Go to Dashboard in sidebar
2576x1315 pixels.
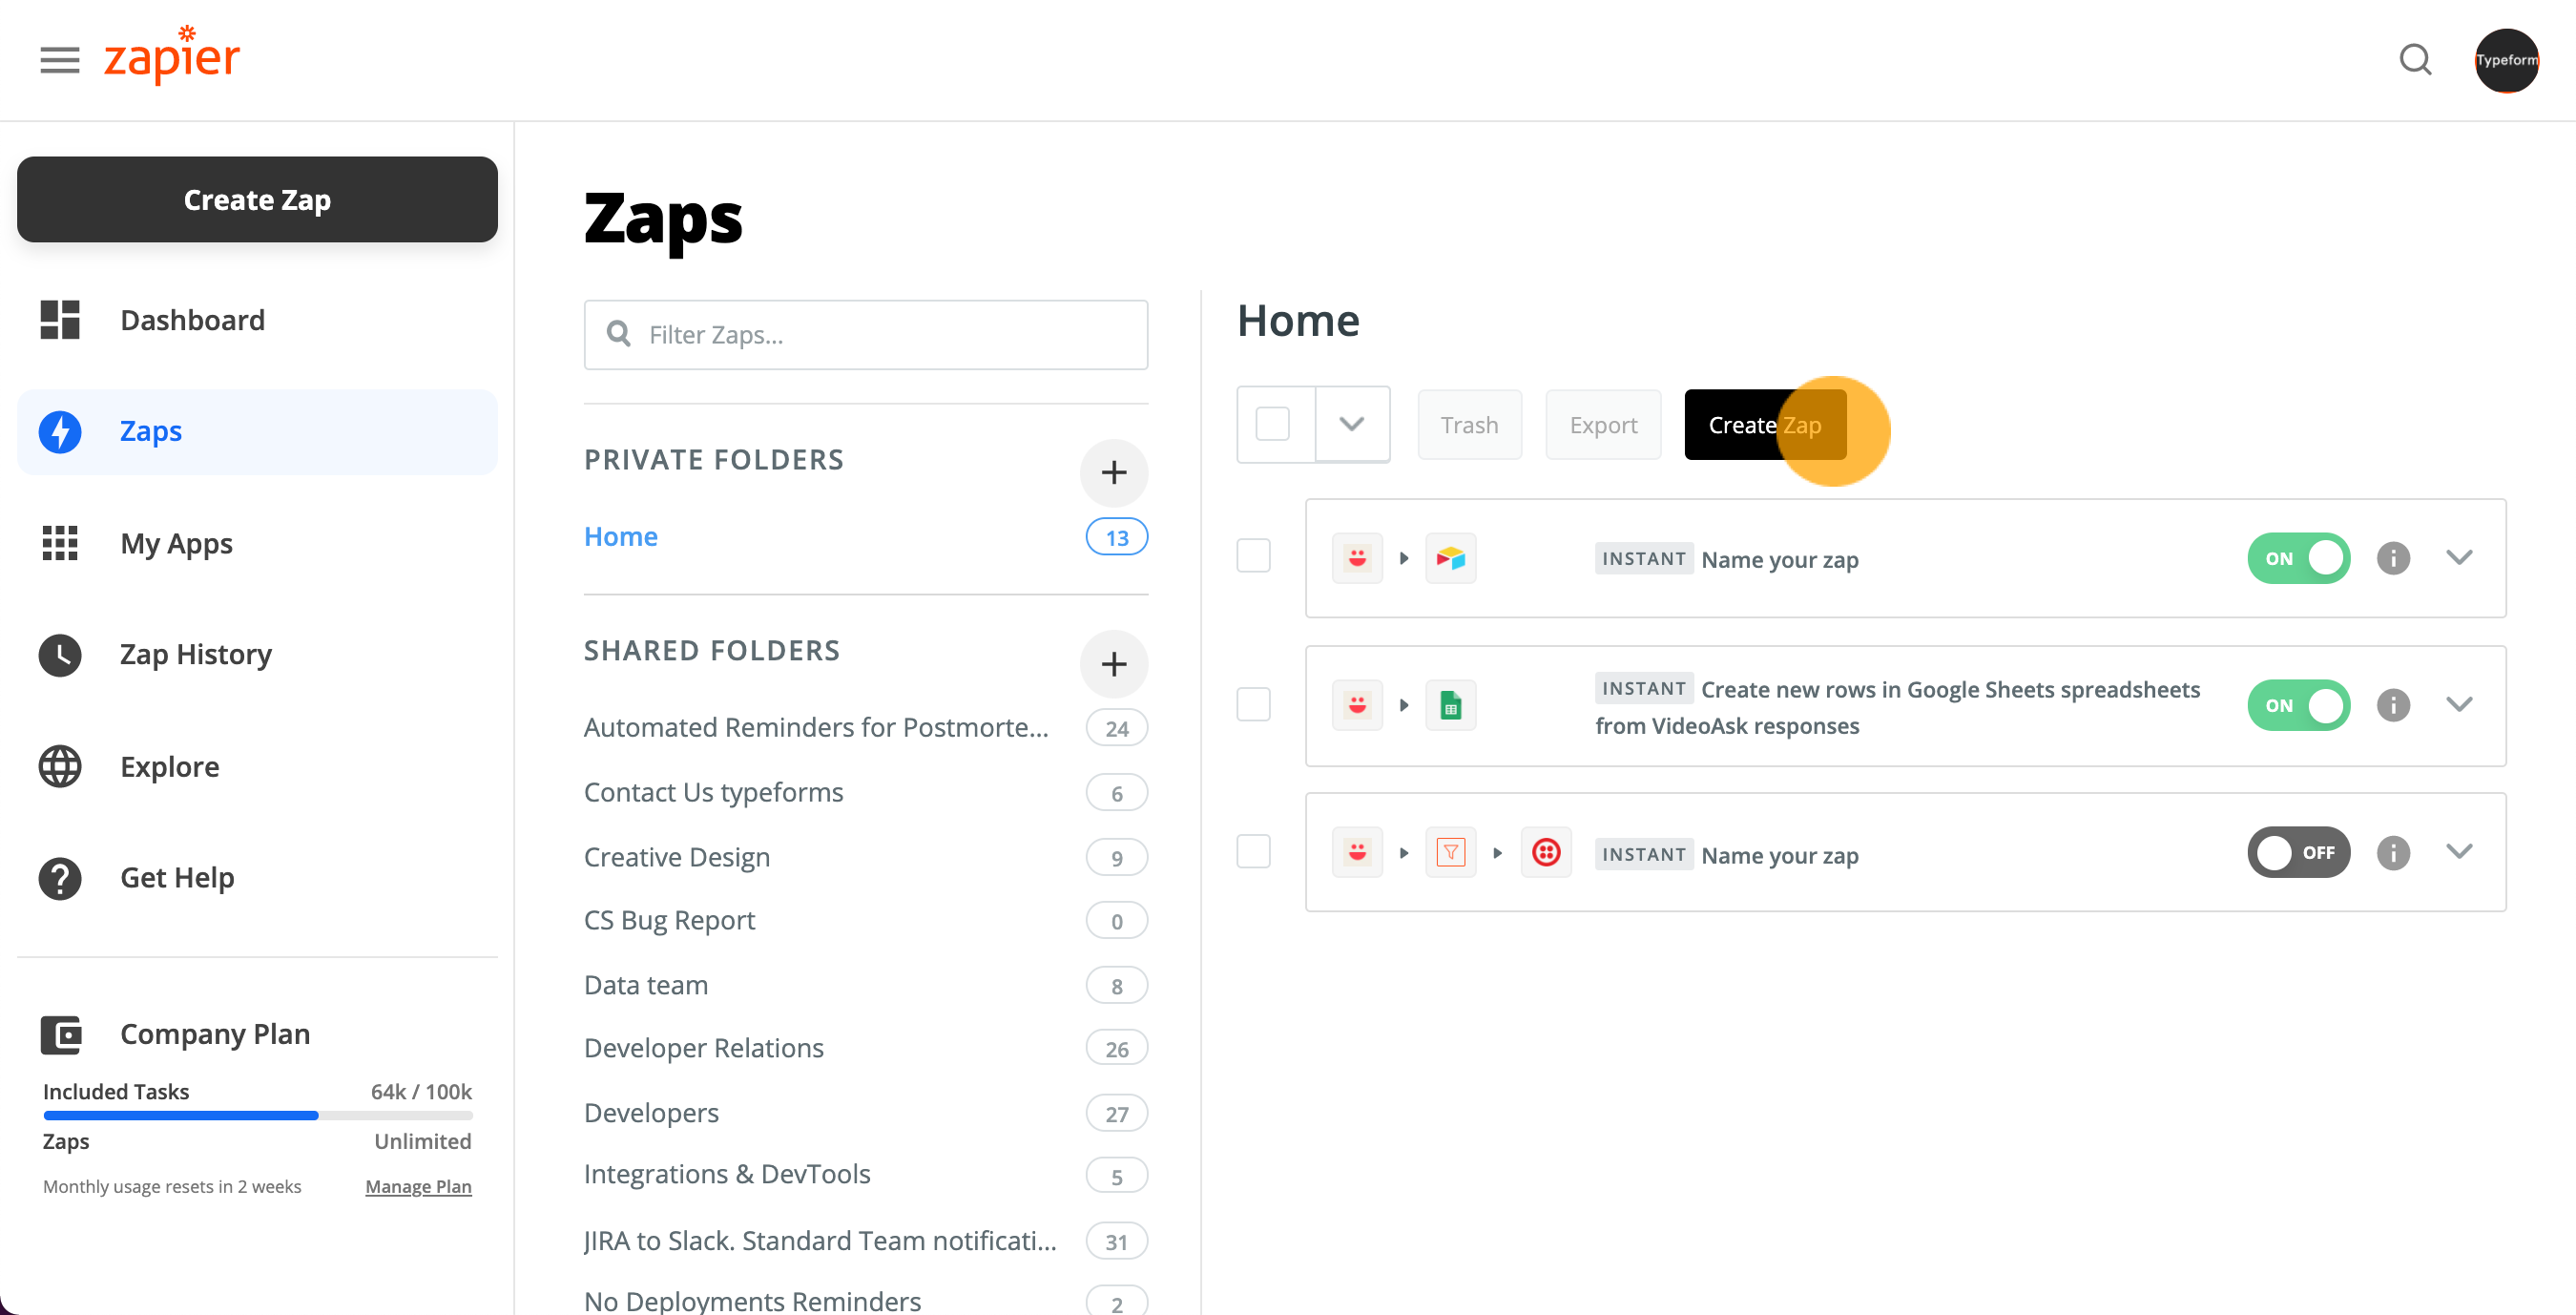(257, 320)
